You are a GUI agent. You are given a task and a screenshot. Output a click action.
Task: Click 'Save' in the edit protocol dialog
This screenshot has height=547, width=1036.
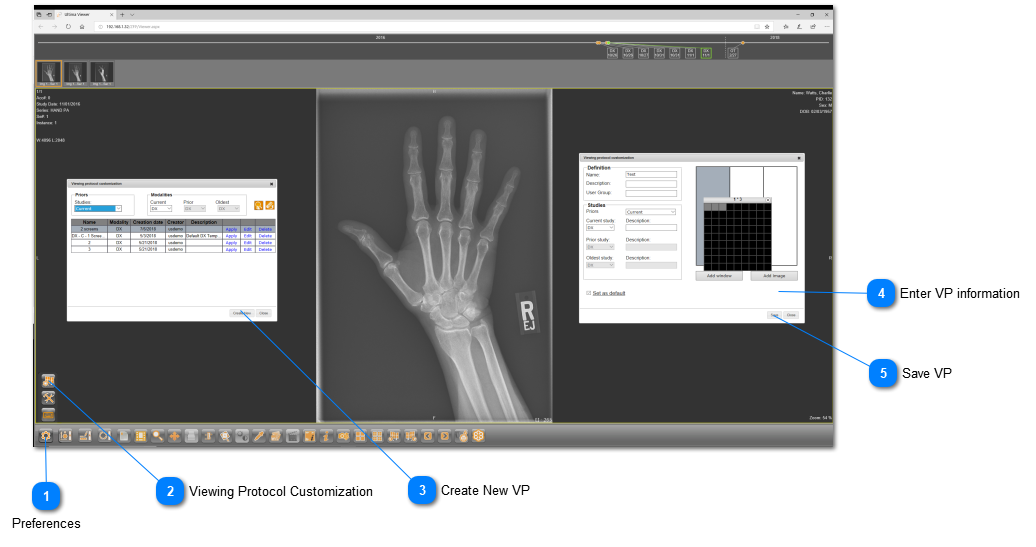pyautogui.click(x=774, y=314)
